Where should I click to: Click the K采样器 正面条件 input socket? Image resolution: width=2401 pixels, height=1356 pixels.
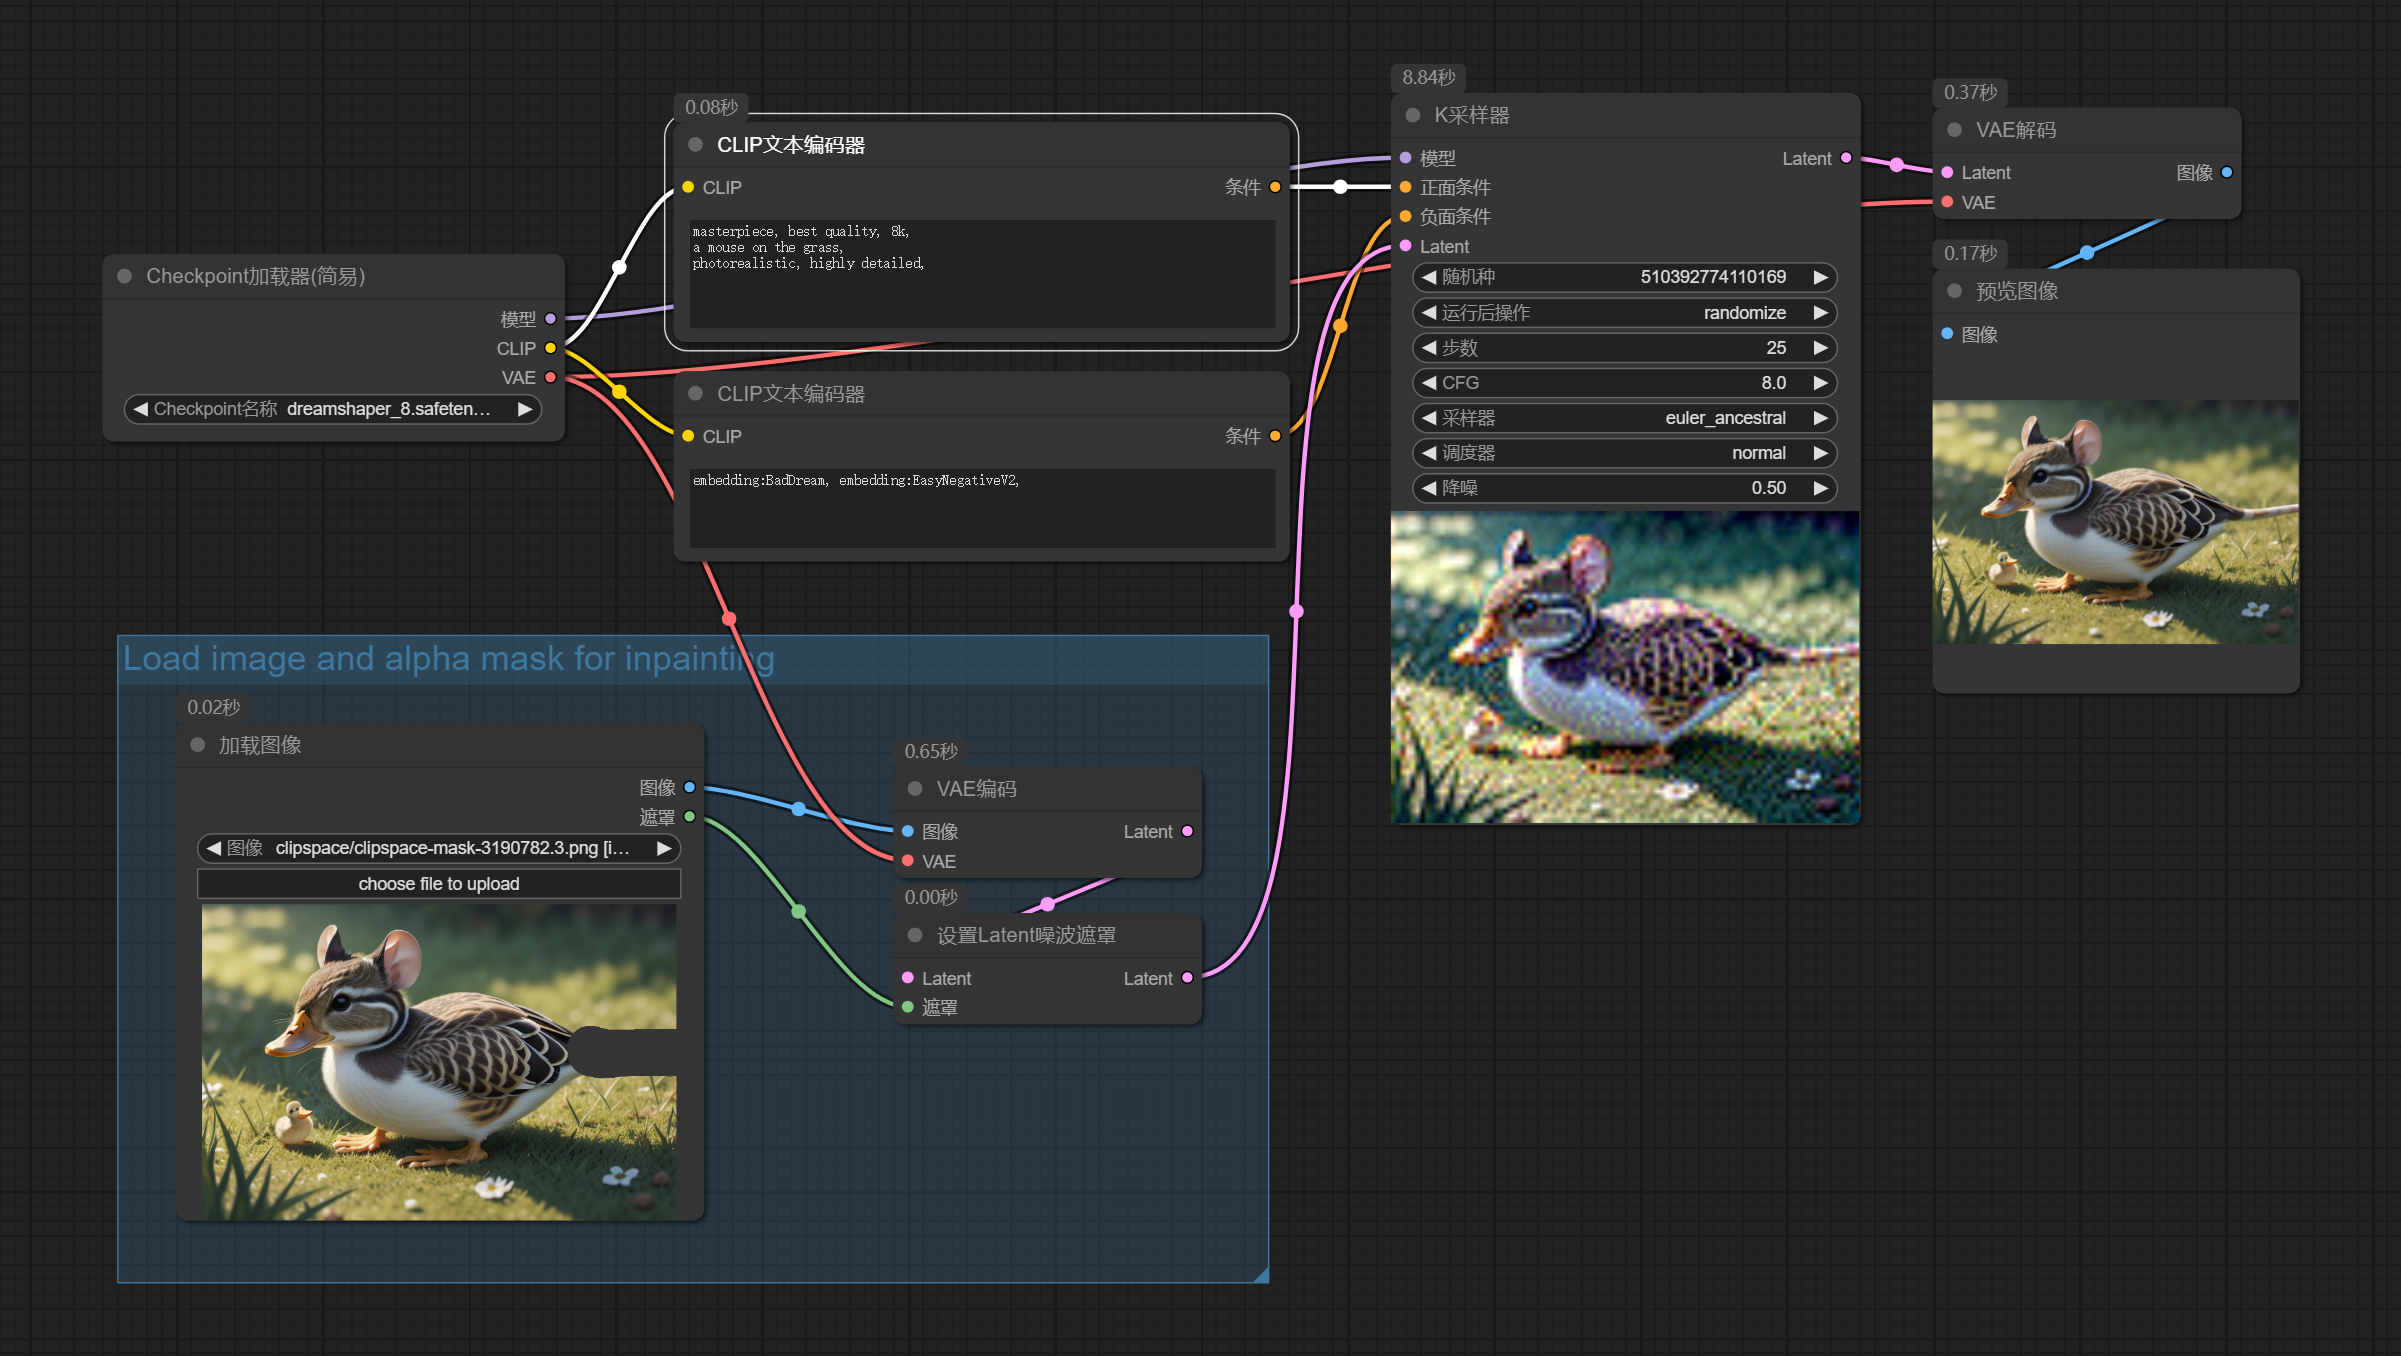pyautogui.click(x=1405, y=187)
